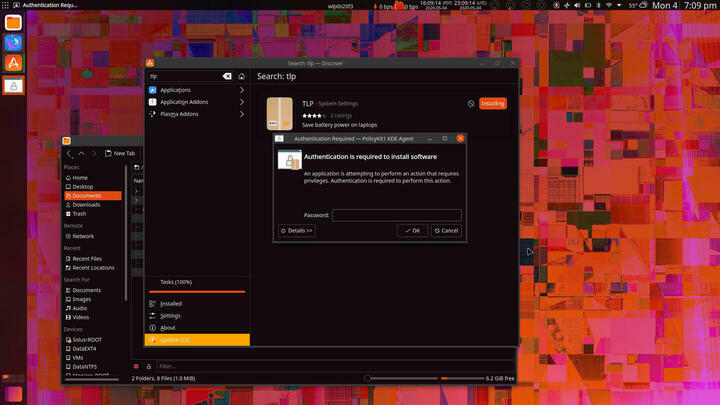Search for Audio in file manager
The image size is (720, 405).
coord(93,308)
